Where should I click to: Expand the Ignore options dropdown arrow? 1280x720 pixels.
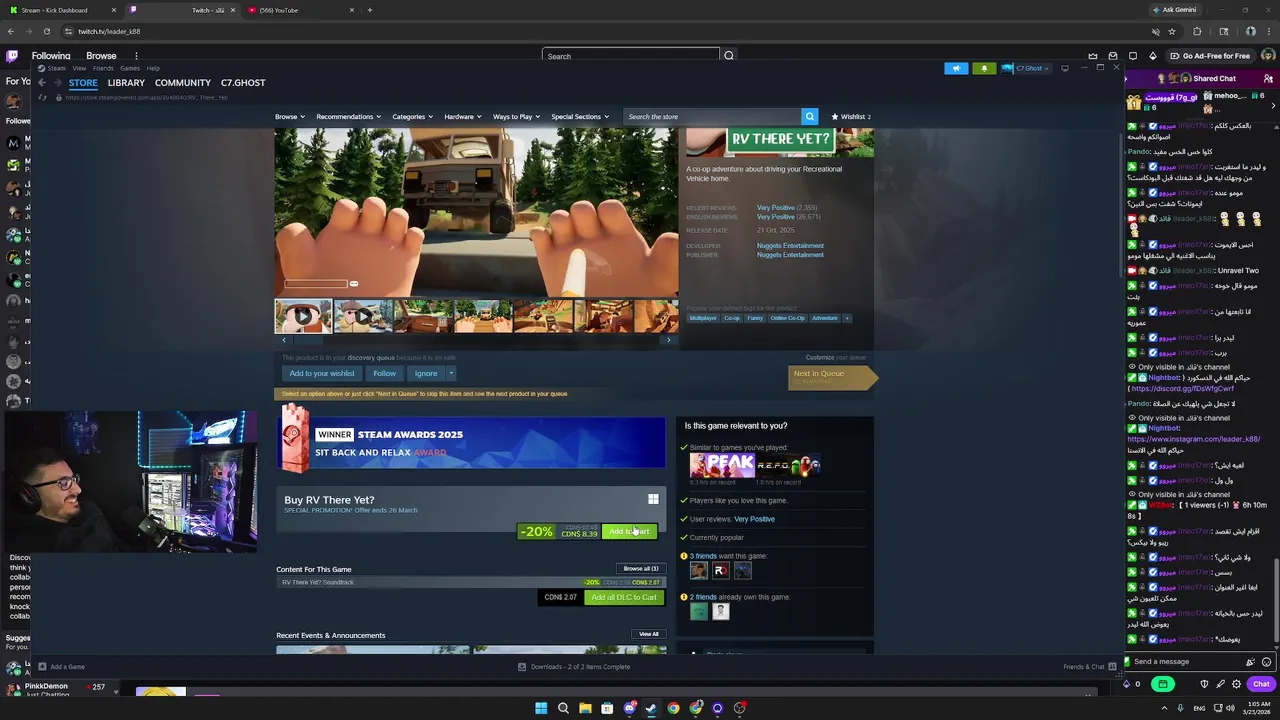pos(450,374)
